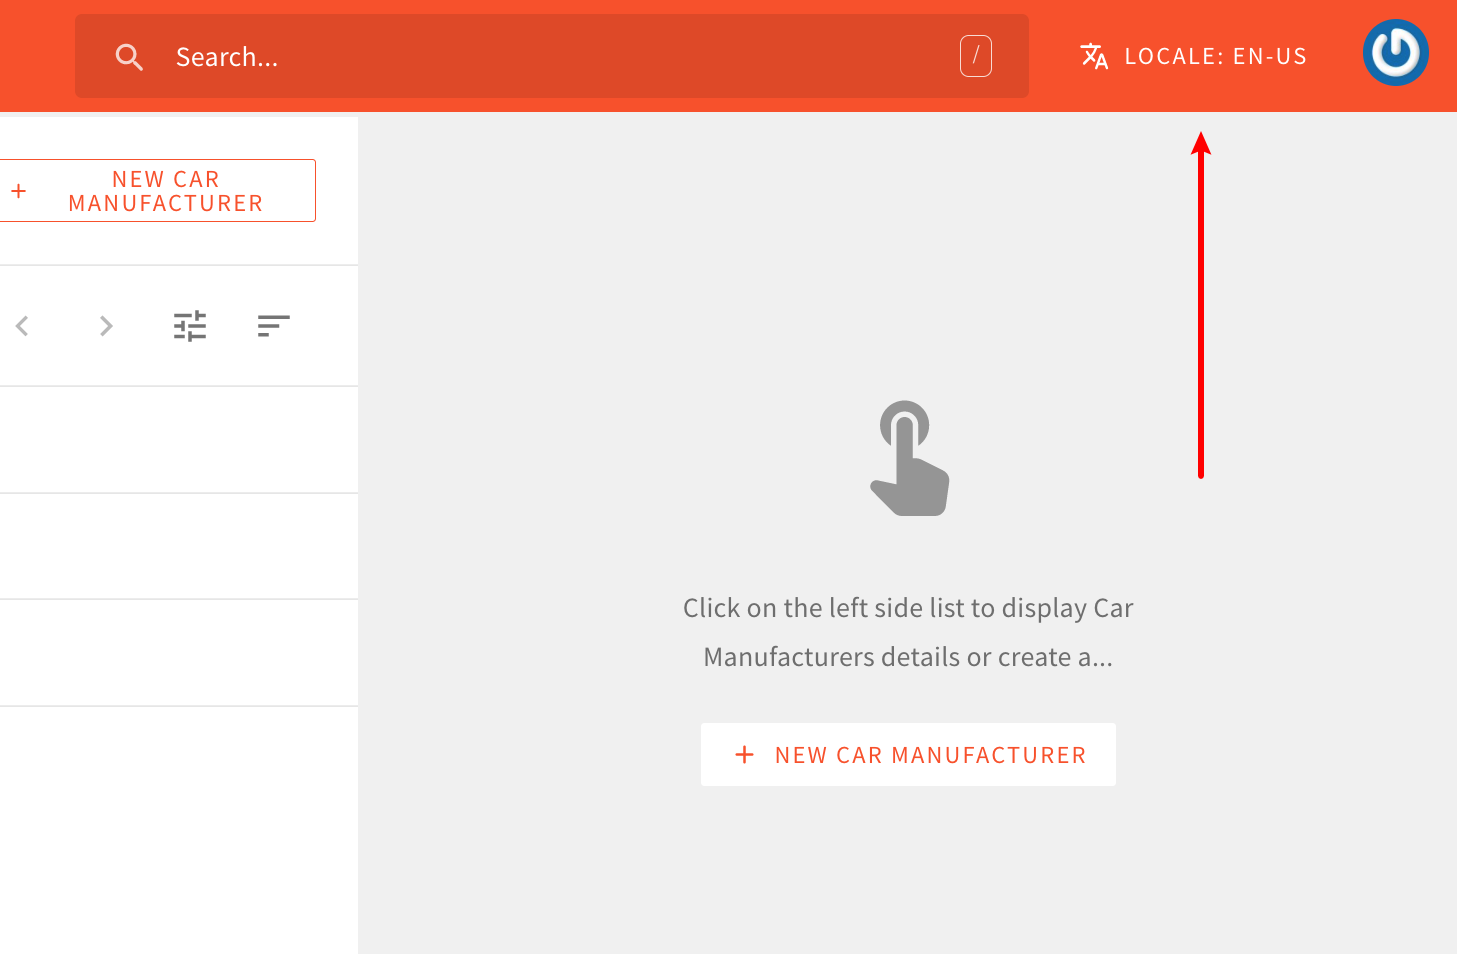Image resolution: width=1457 pixels, height=954 pixels.
Task: Select the plus icon beside New Car Manufacturer
Action: click(745, 754)
